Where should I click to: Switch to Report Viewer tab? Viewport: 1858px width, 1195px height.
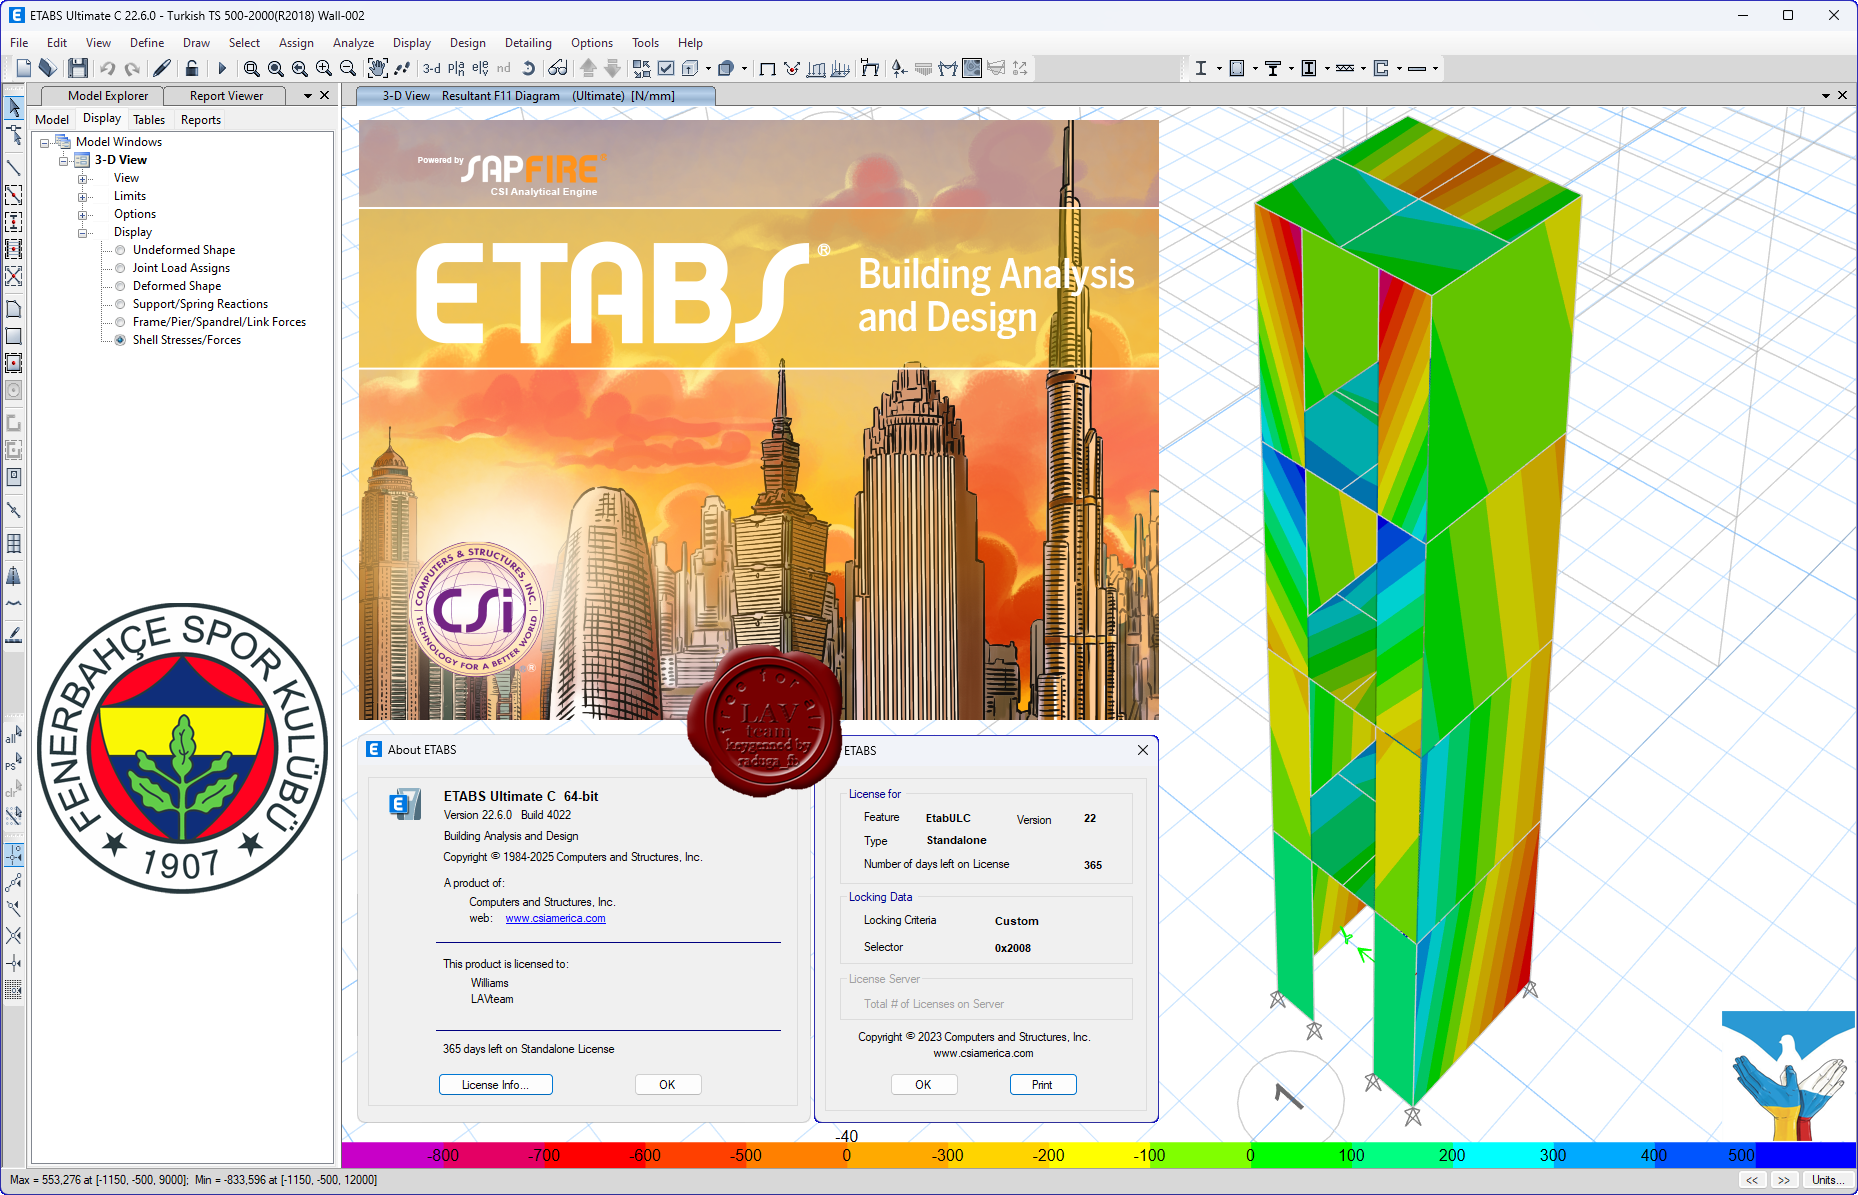point(226,96)
